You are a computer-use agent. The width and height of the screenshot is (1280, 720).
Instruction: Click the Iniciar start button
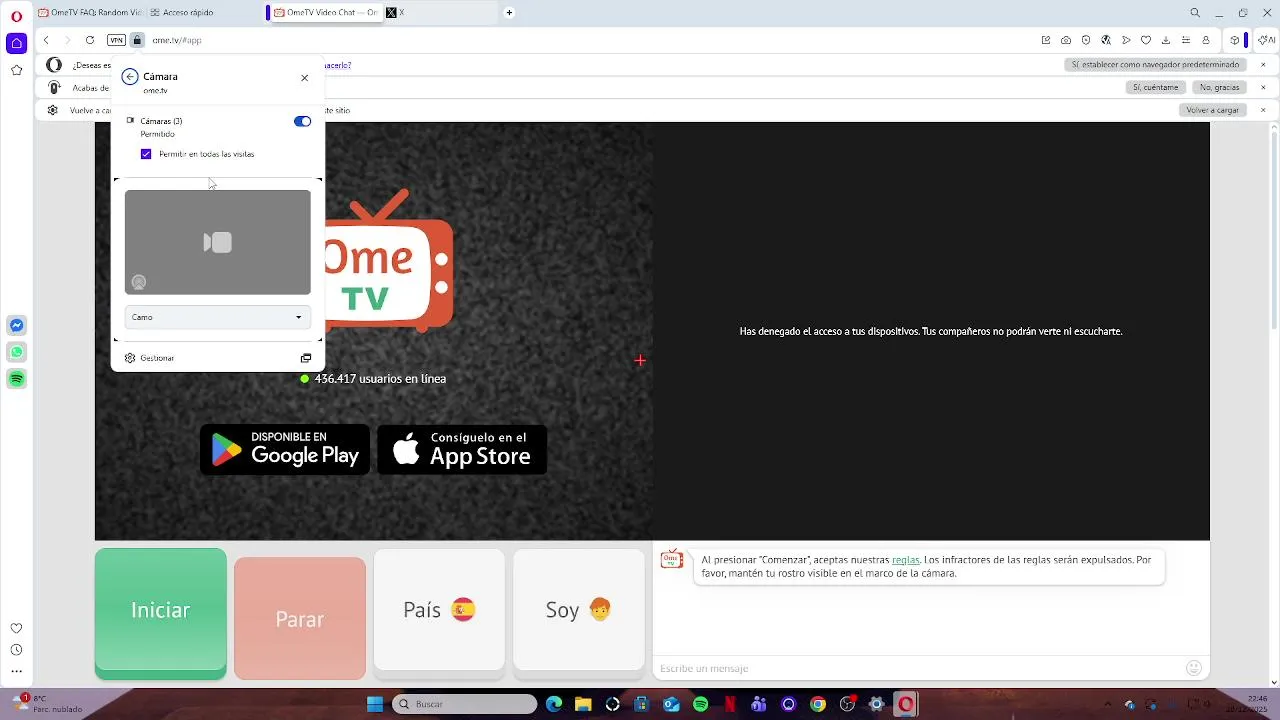tap(160, 613)
